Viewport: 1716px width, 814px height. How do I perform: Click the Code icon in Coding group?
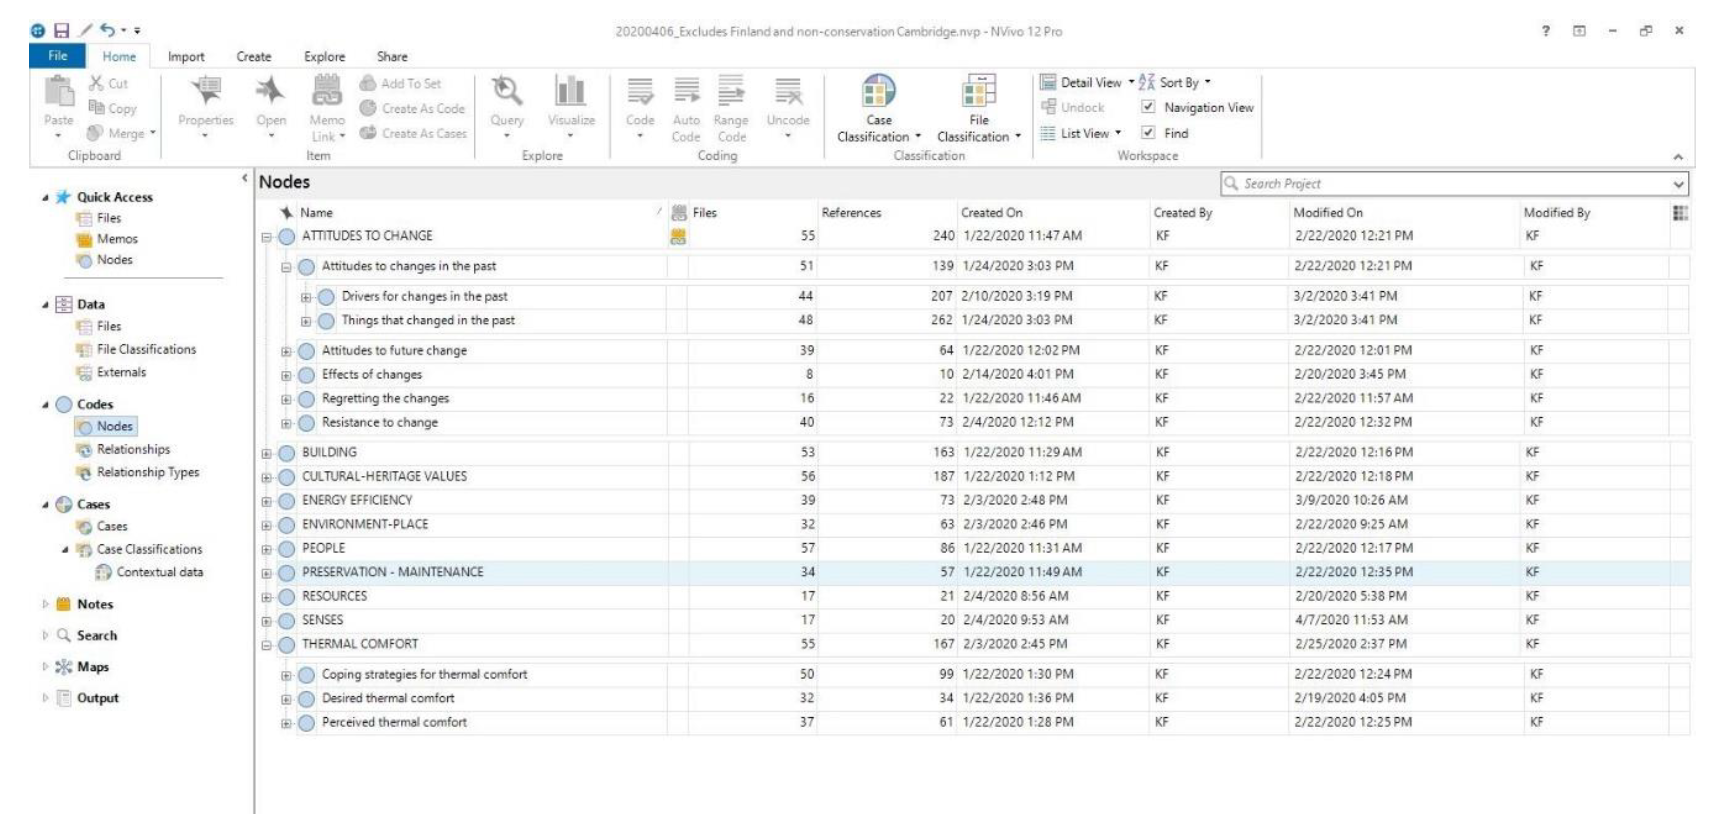coord(640,92)
